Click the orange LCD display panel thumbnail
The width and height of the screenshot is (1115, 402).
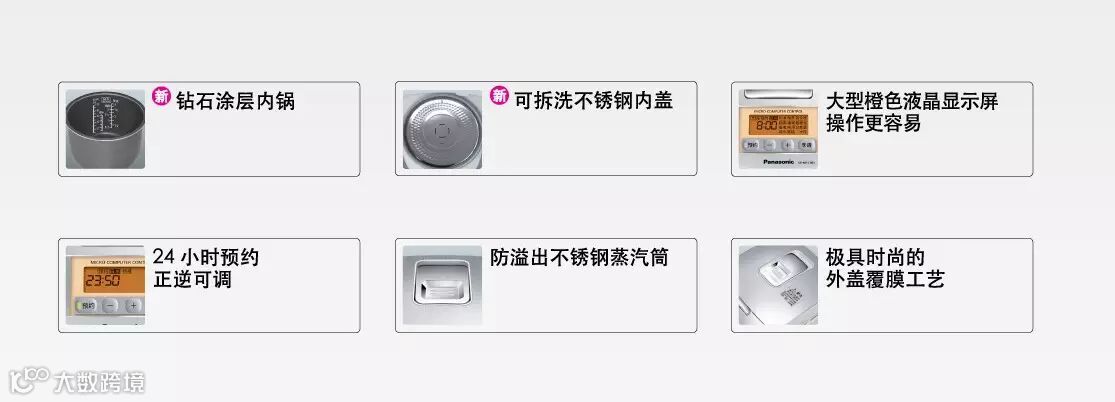778,129
